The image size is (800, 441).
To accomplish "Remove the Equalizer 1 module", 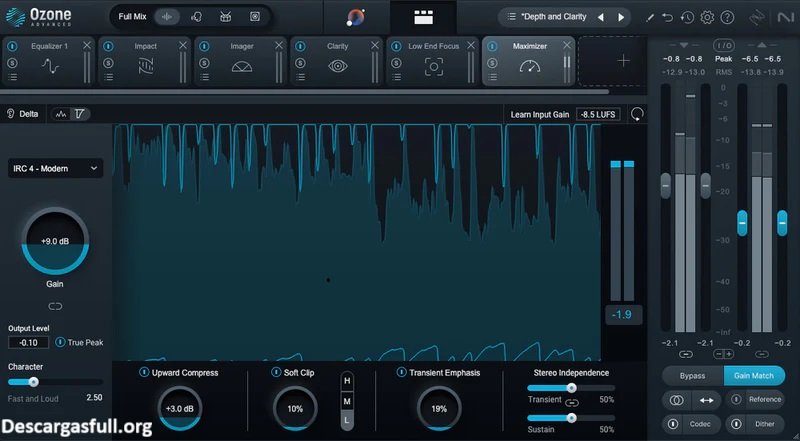I will click(87, 46).
